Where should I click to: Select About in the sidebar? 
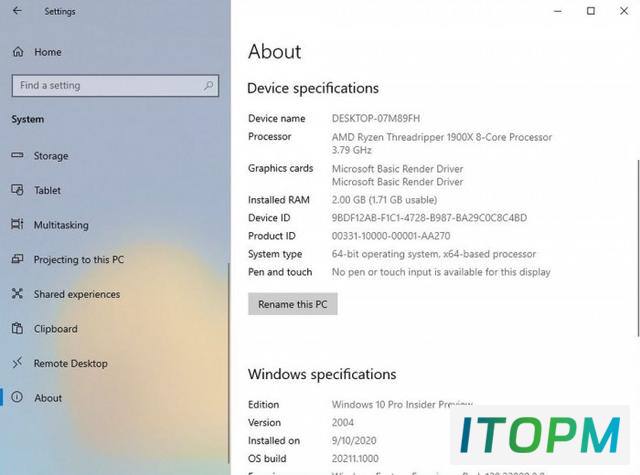point(48,398)
